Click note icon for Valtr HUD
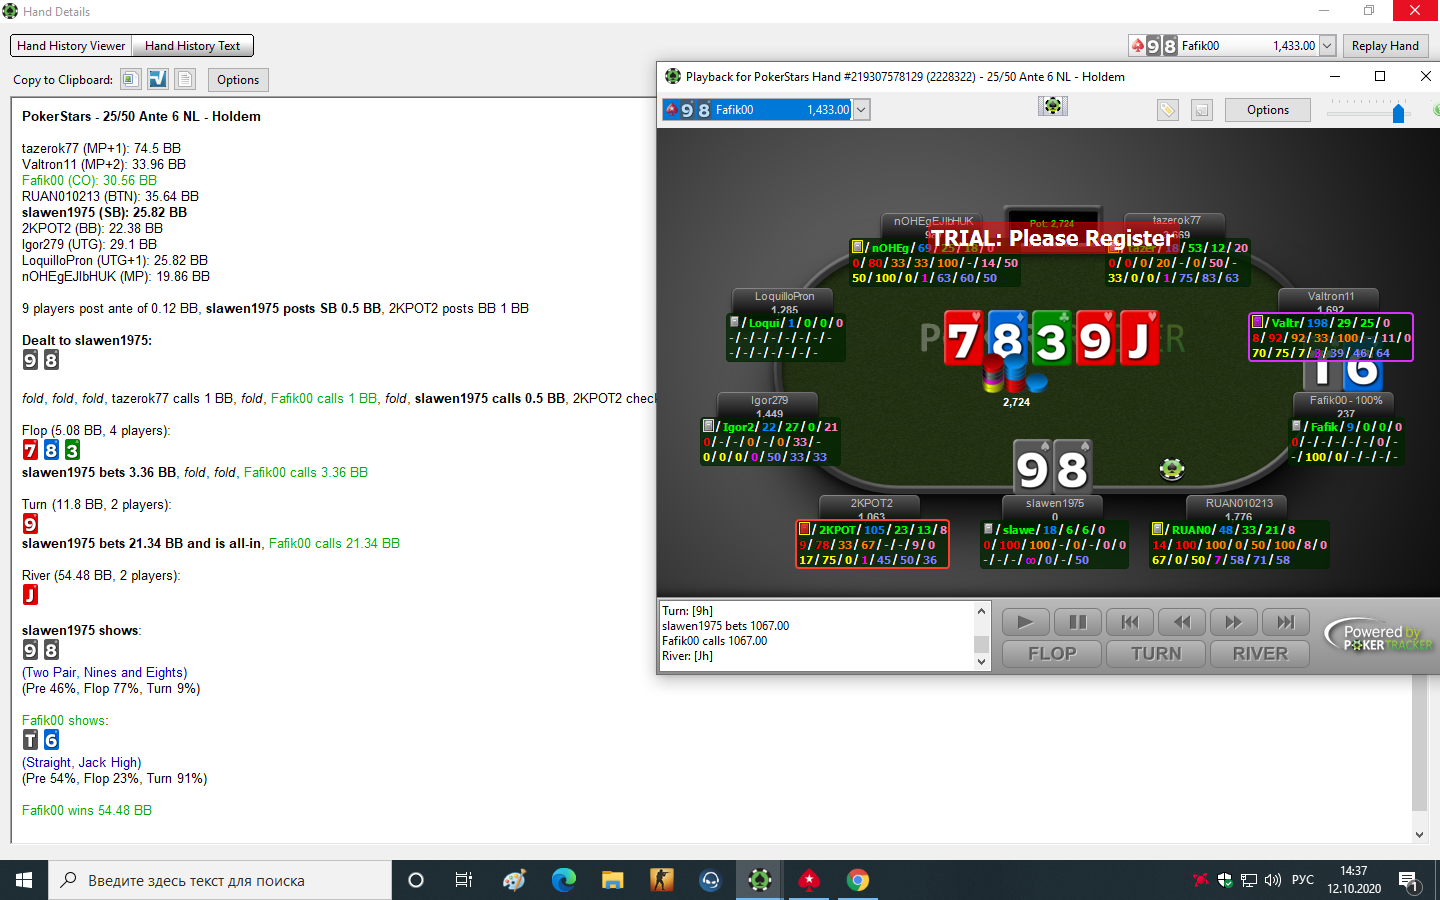 [1257, 322]
